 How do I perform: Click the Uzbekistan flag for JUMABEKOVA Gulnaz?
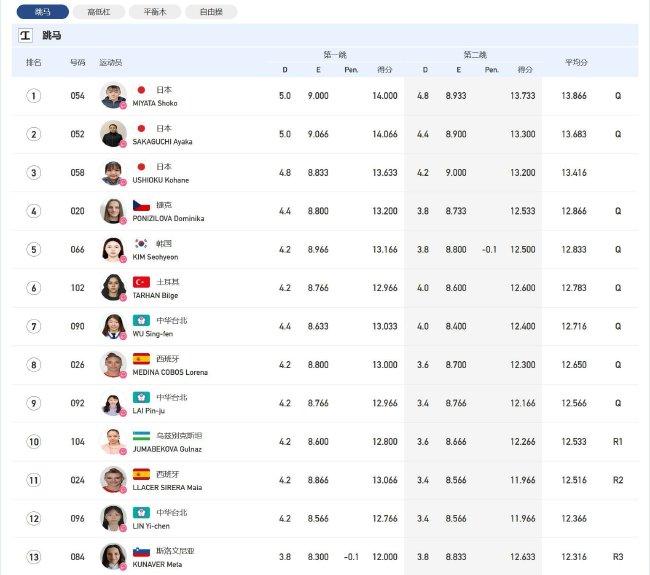point(141,436)
